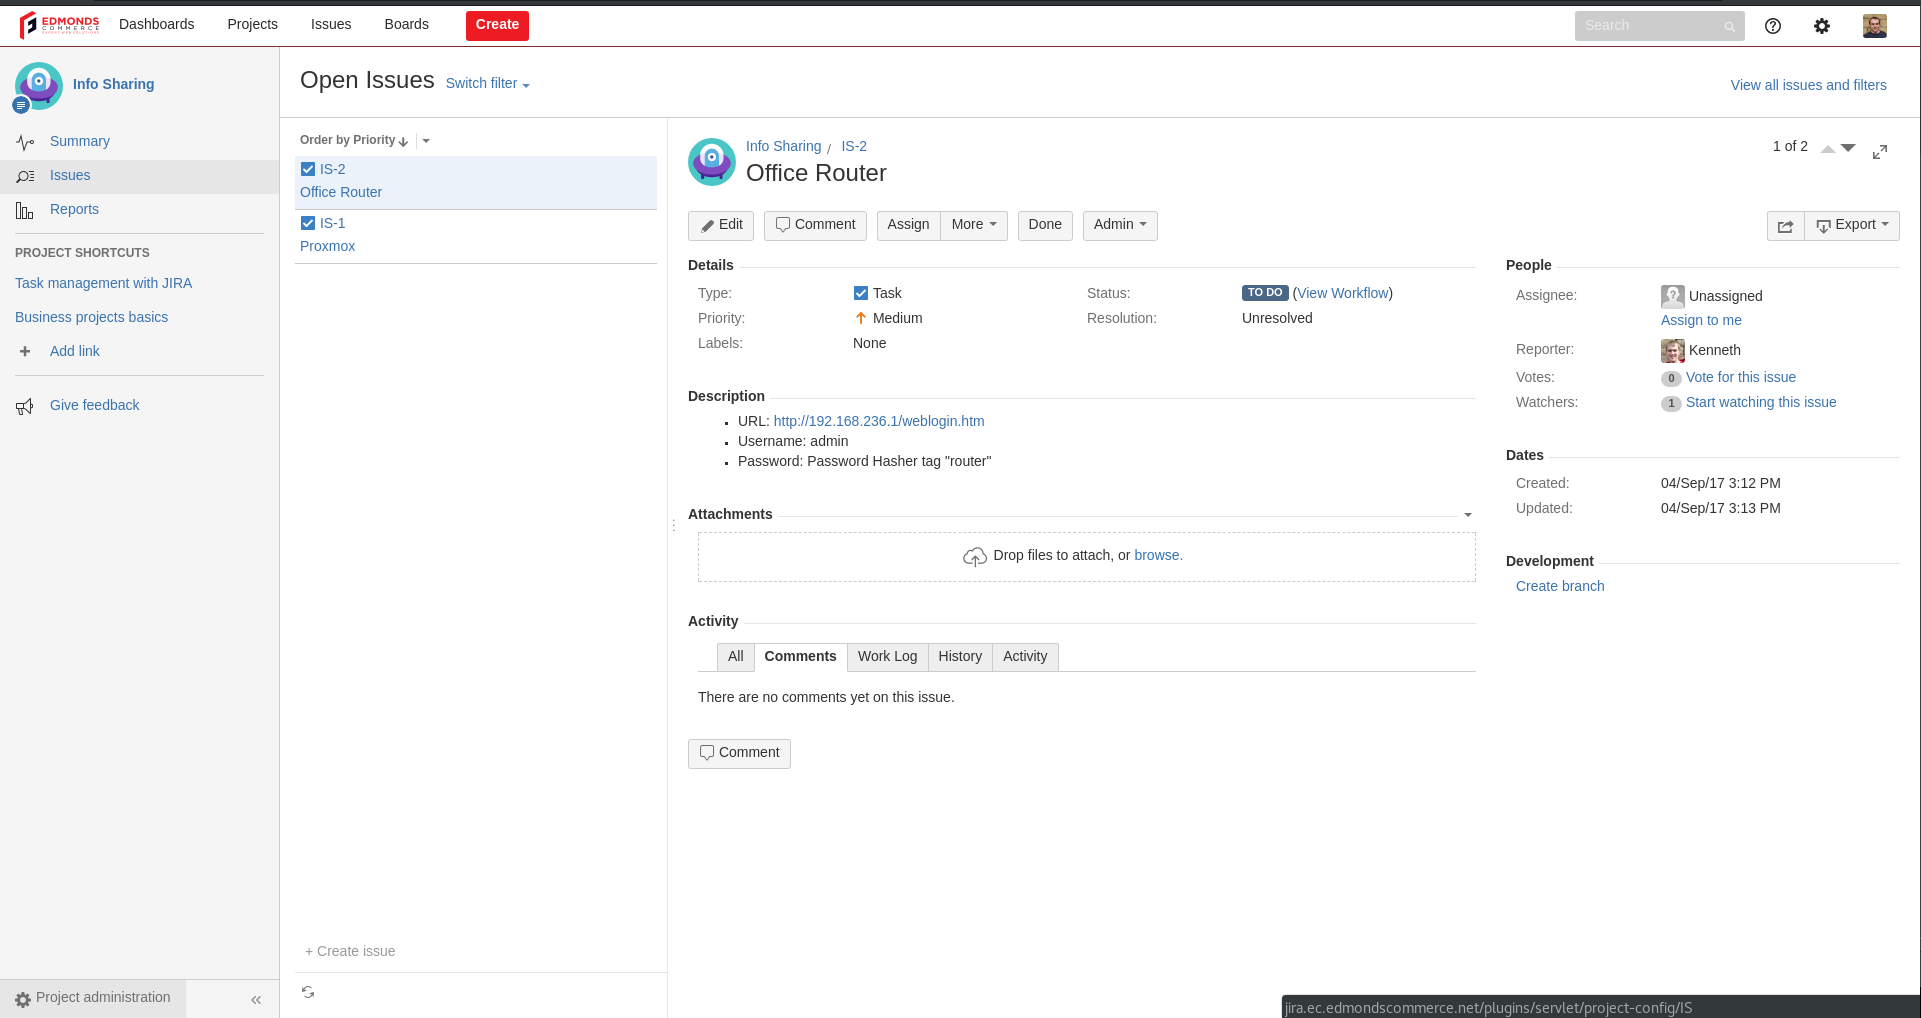Image resolution: width=1921 pixels, height=1018 pixels.
Task: Select the Proxmox issue in list
Action: (476, 236)
